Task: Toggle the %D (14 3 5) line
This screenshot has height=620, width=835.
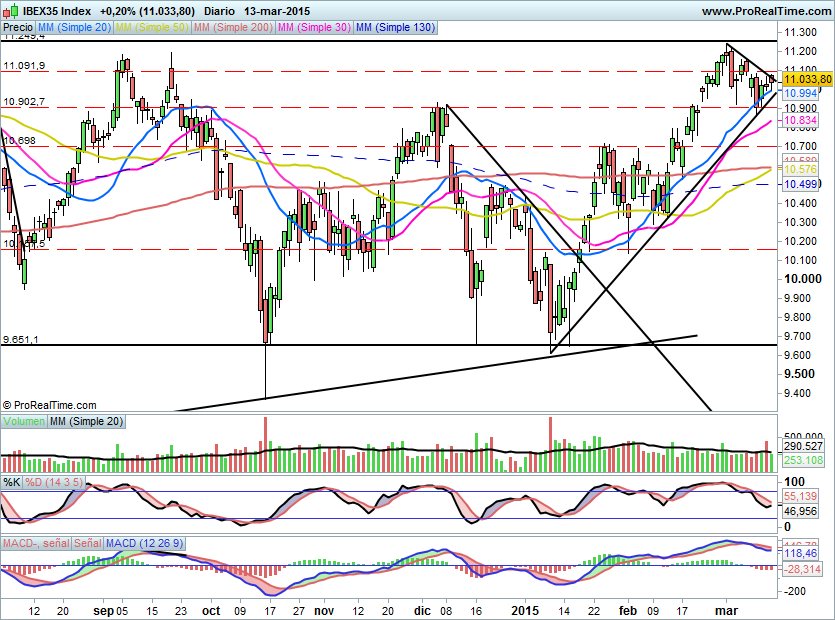Action: click(52, 480)
